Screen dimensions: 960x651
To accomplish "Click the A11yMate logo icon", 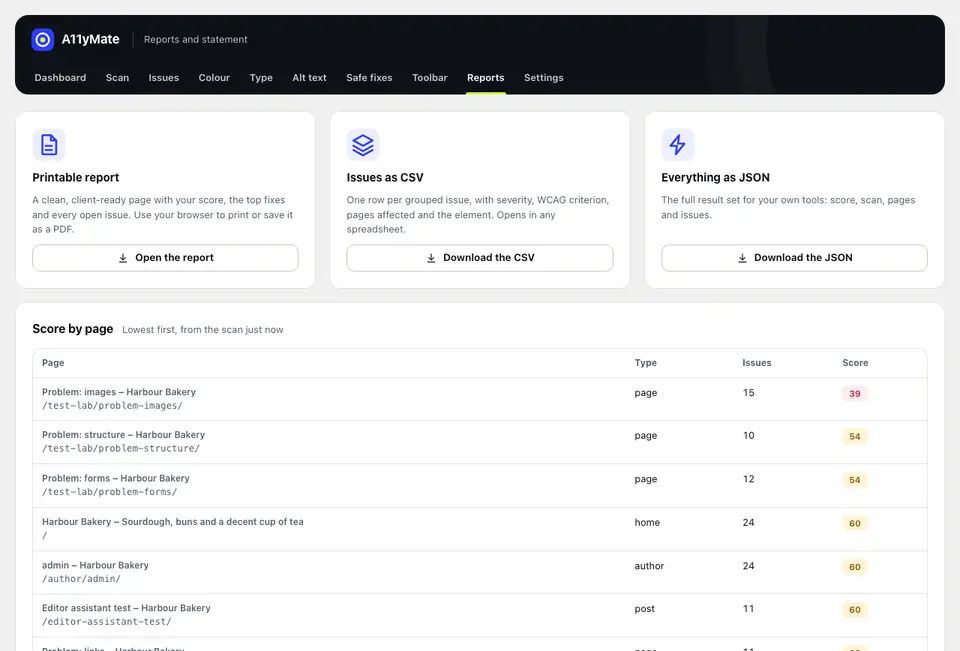I will point(43,40).
